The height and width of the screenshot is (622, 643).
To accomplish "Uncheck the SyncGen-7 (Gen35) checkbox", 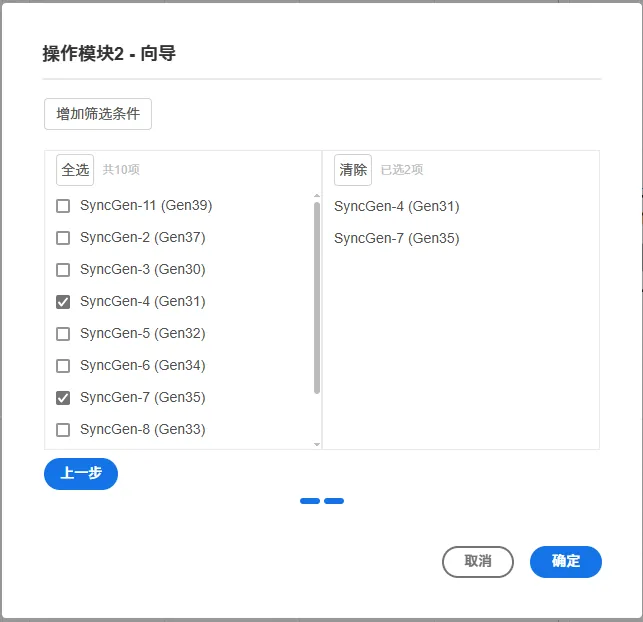I will click(x=63, y=398).
